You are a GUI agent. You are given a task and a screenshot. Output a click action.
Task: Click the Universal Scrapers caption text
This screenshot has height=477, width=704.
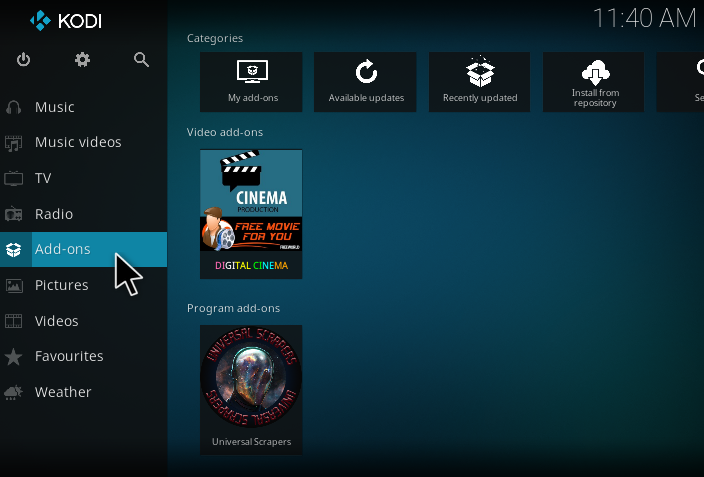251,442
